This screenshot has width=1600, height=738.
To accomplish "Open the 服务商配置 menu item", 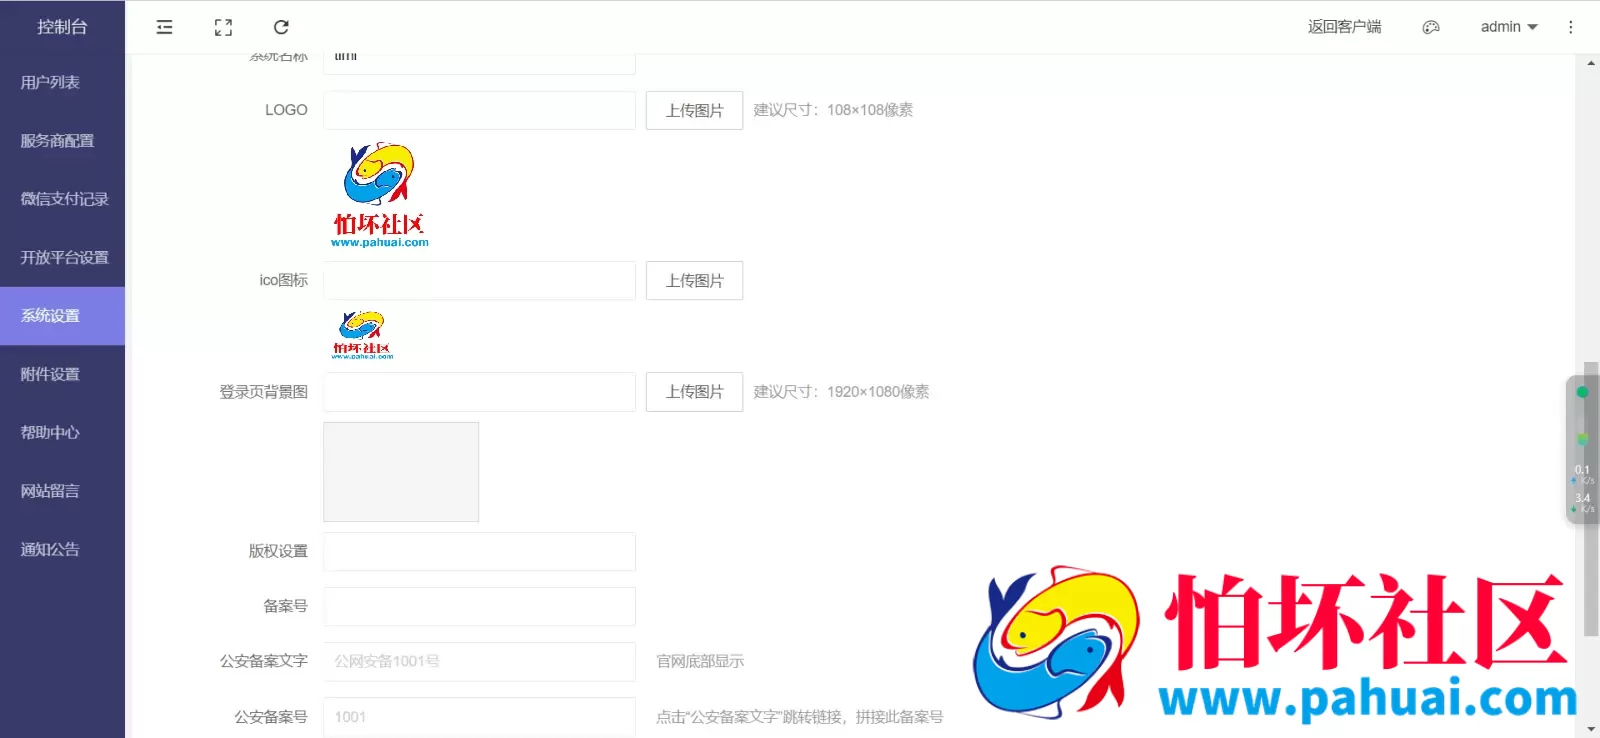I will (62, 141).
